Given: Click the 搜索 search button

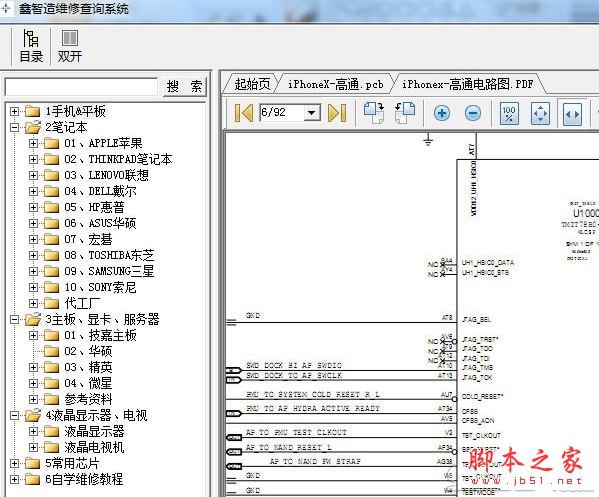Looking at the screenshot, I should tap(185, 87).
